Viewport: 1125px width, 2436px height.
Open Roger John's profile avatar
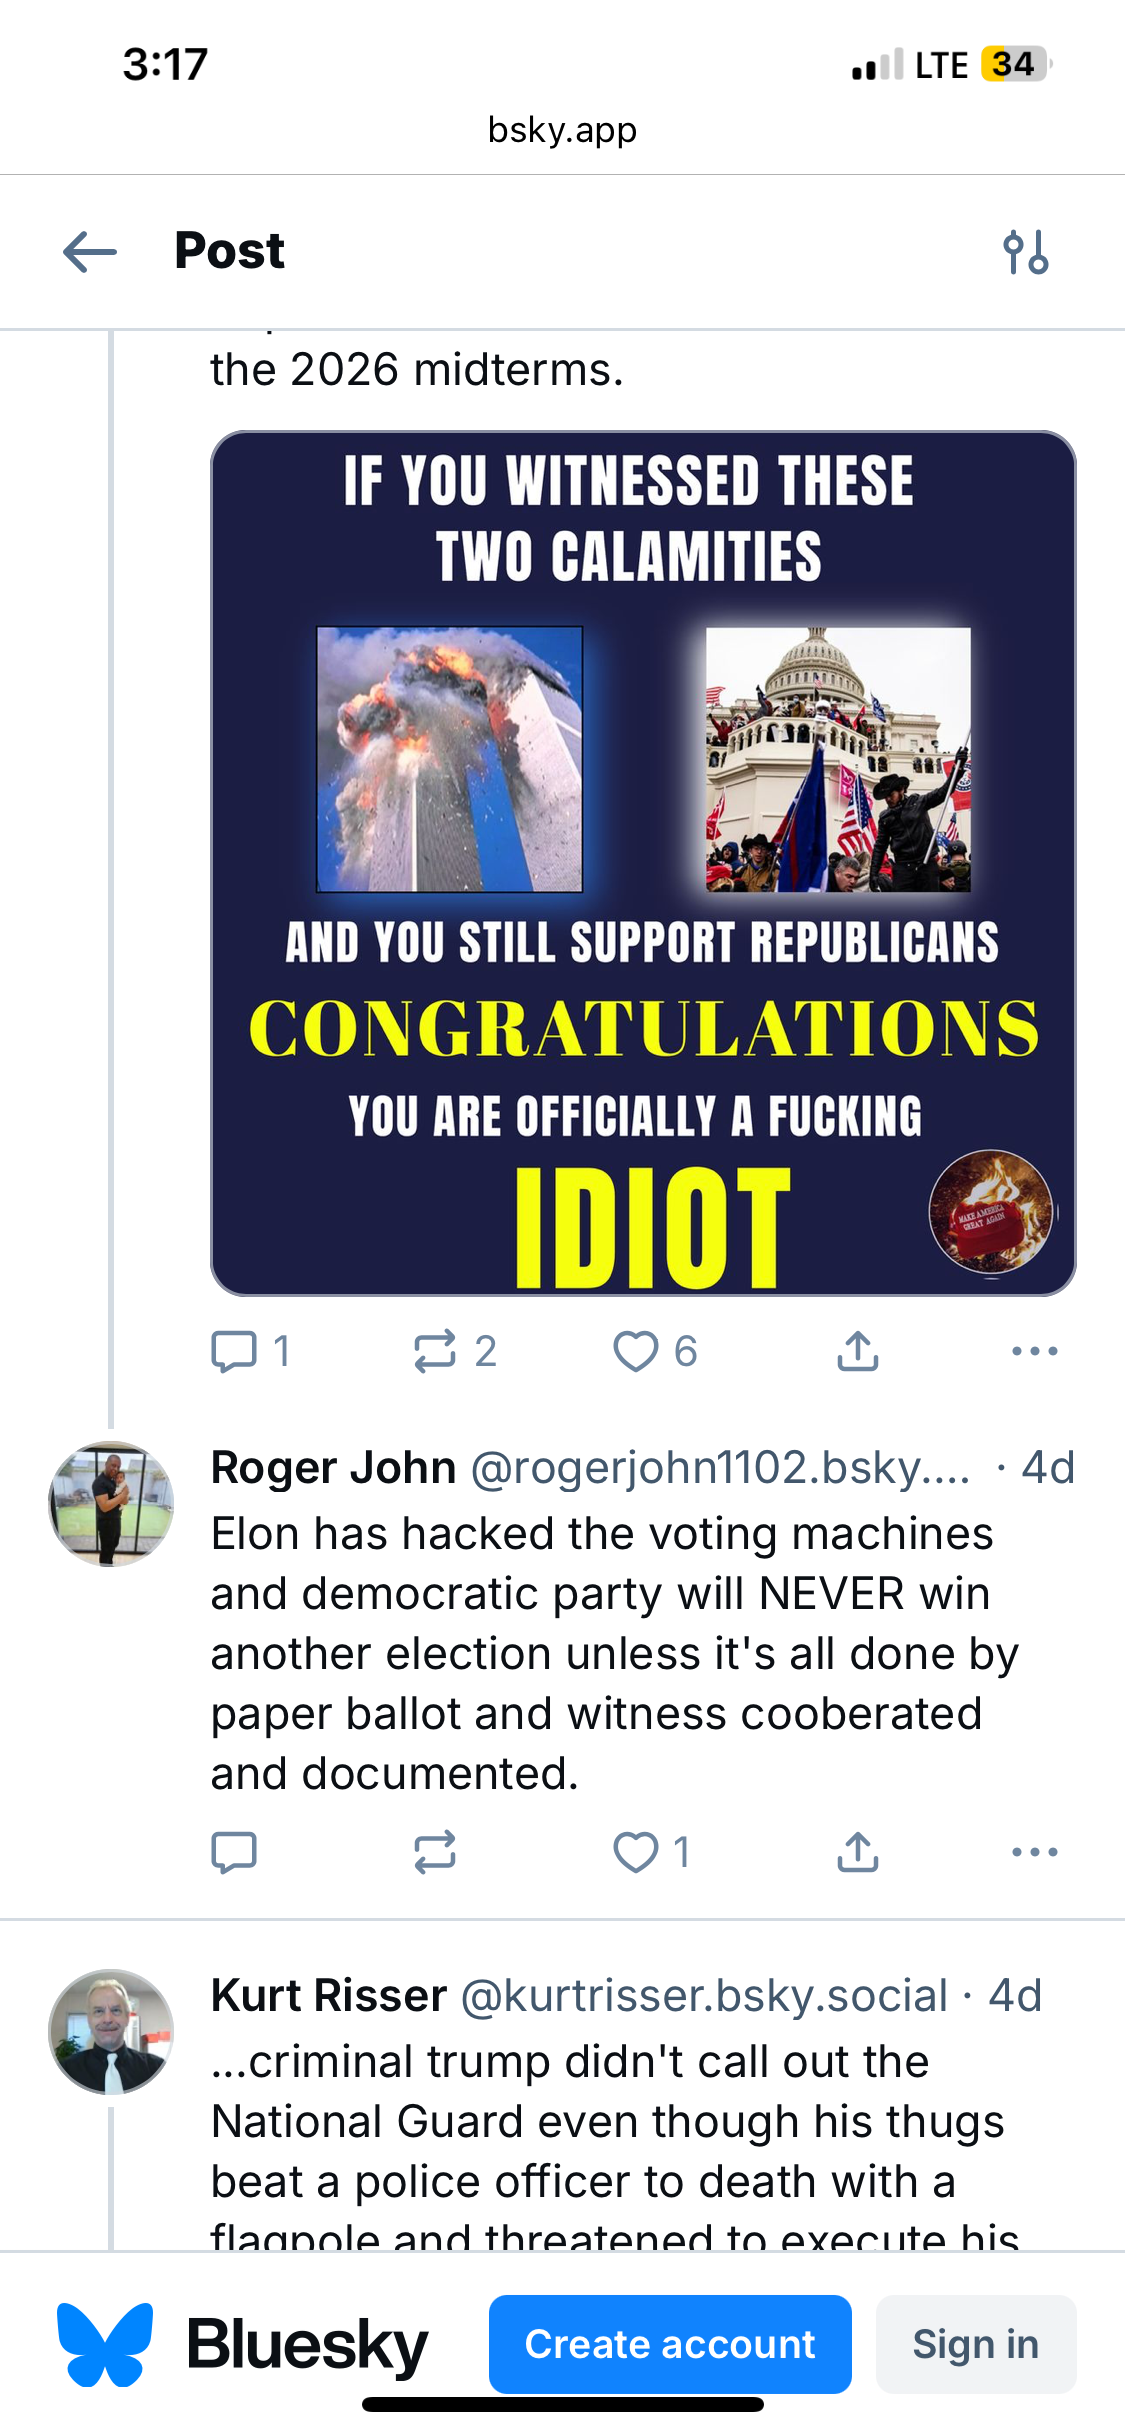point(111,1503)
